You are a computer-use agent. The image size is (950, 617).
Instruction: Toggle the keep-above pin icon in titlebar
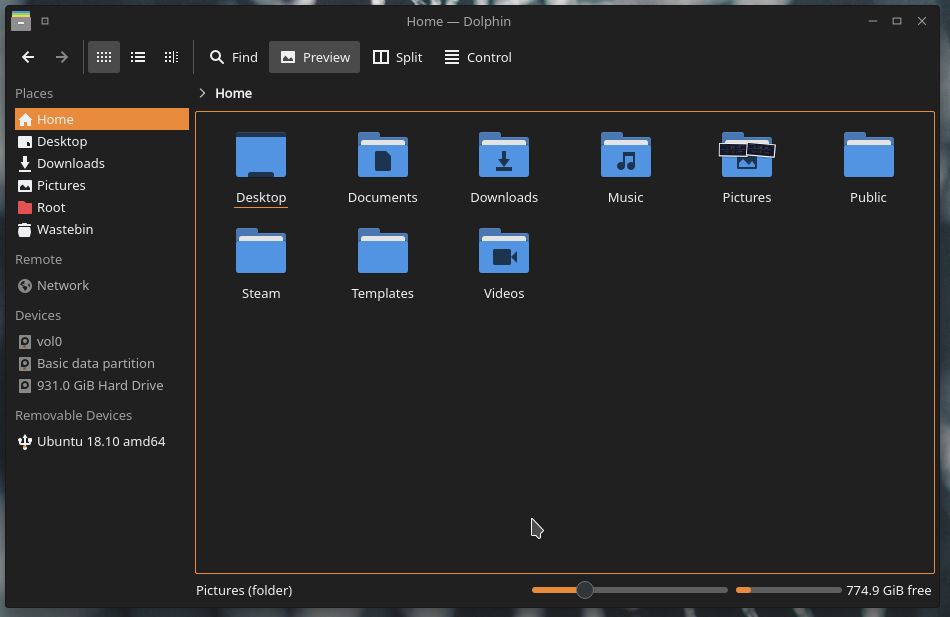tap(45, 21)
